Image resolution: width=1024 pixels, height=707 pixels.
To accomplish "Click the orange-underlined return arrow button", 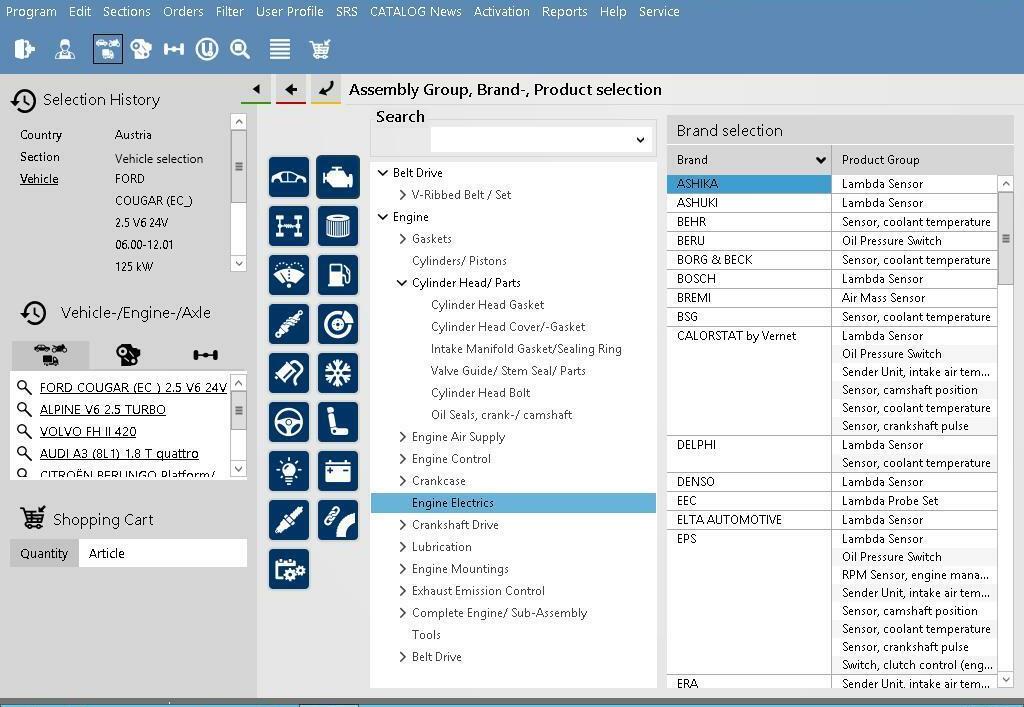I will tap(326, 89).
